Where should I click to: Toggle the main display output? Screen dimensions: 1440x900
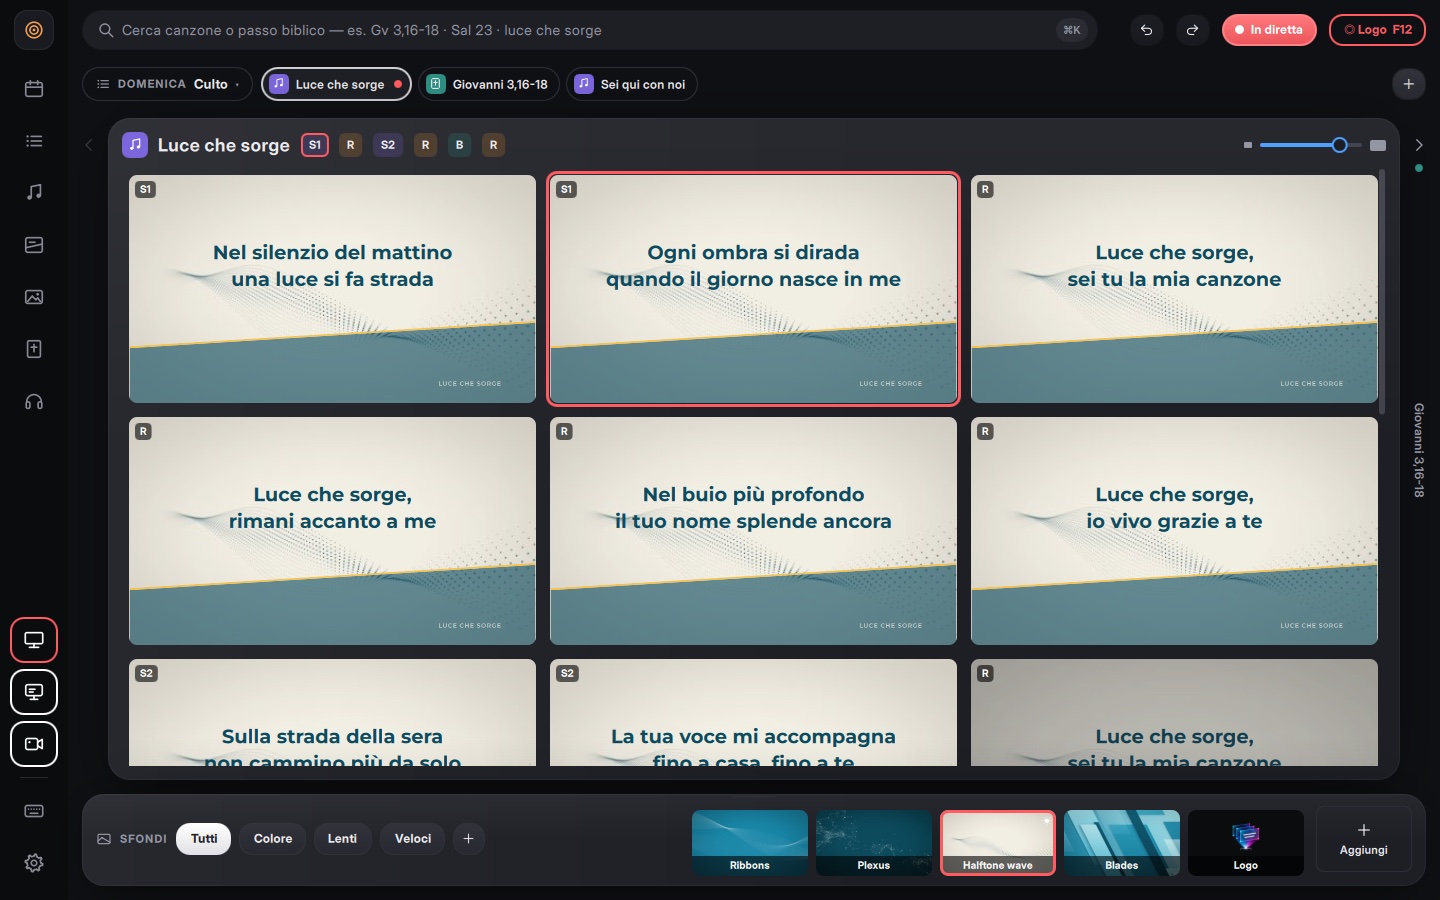pyautogui.click(x=34, y=640)
